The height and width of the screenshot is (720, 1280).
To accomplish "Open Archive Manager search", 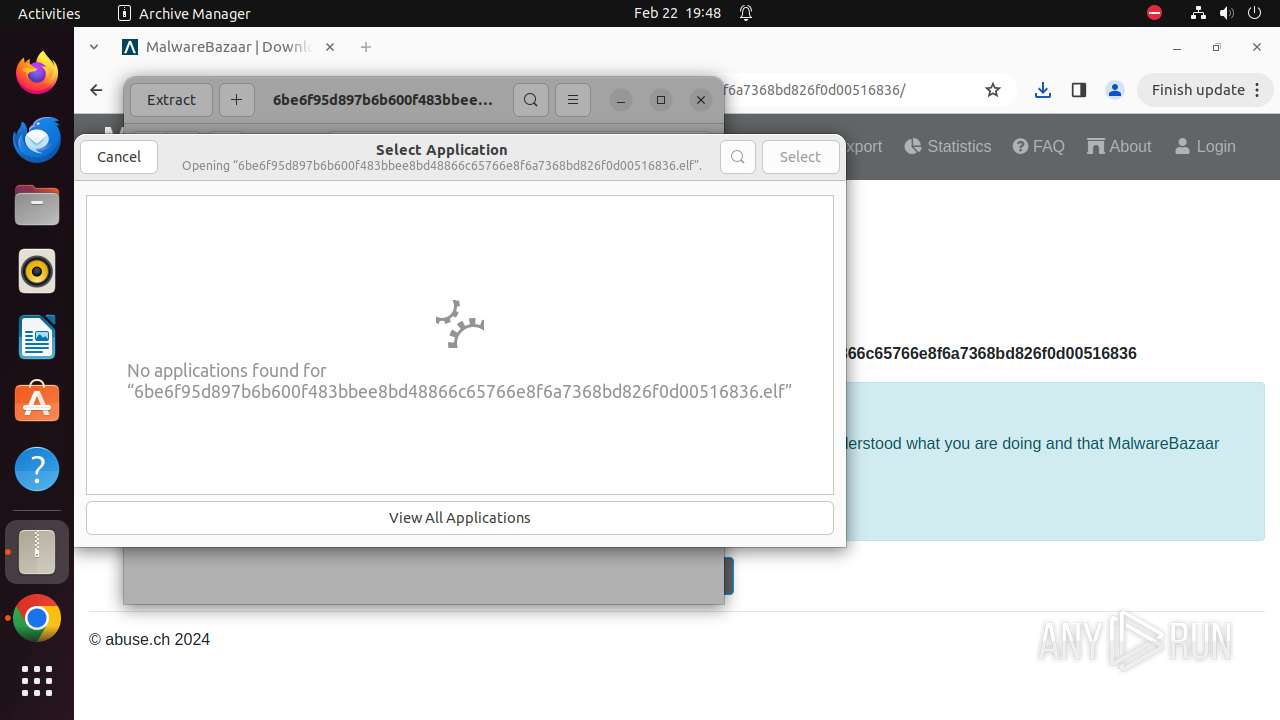I will click(531, 100).
